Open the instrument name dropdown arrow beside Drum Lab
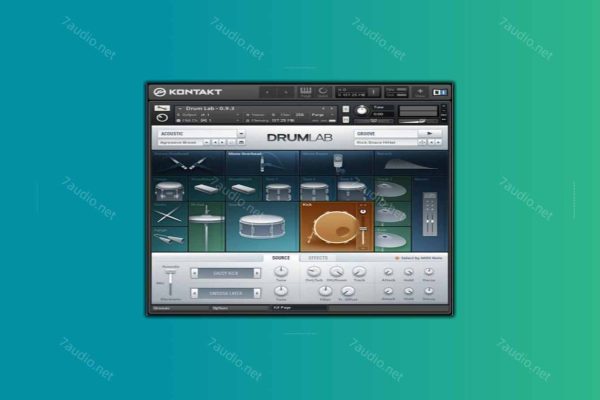 point(180,109)
